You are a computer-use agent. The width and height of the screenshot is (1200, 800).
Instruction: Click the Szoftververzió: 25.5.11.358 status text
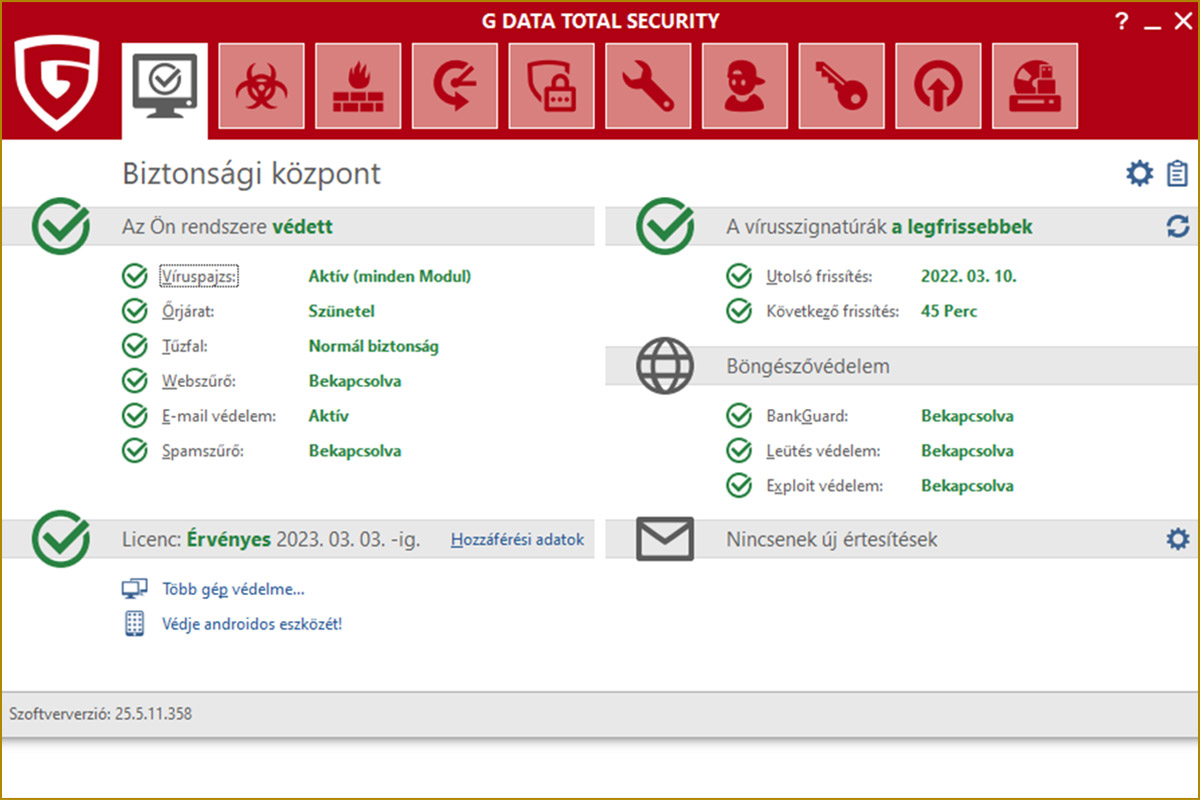[100, 714]
